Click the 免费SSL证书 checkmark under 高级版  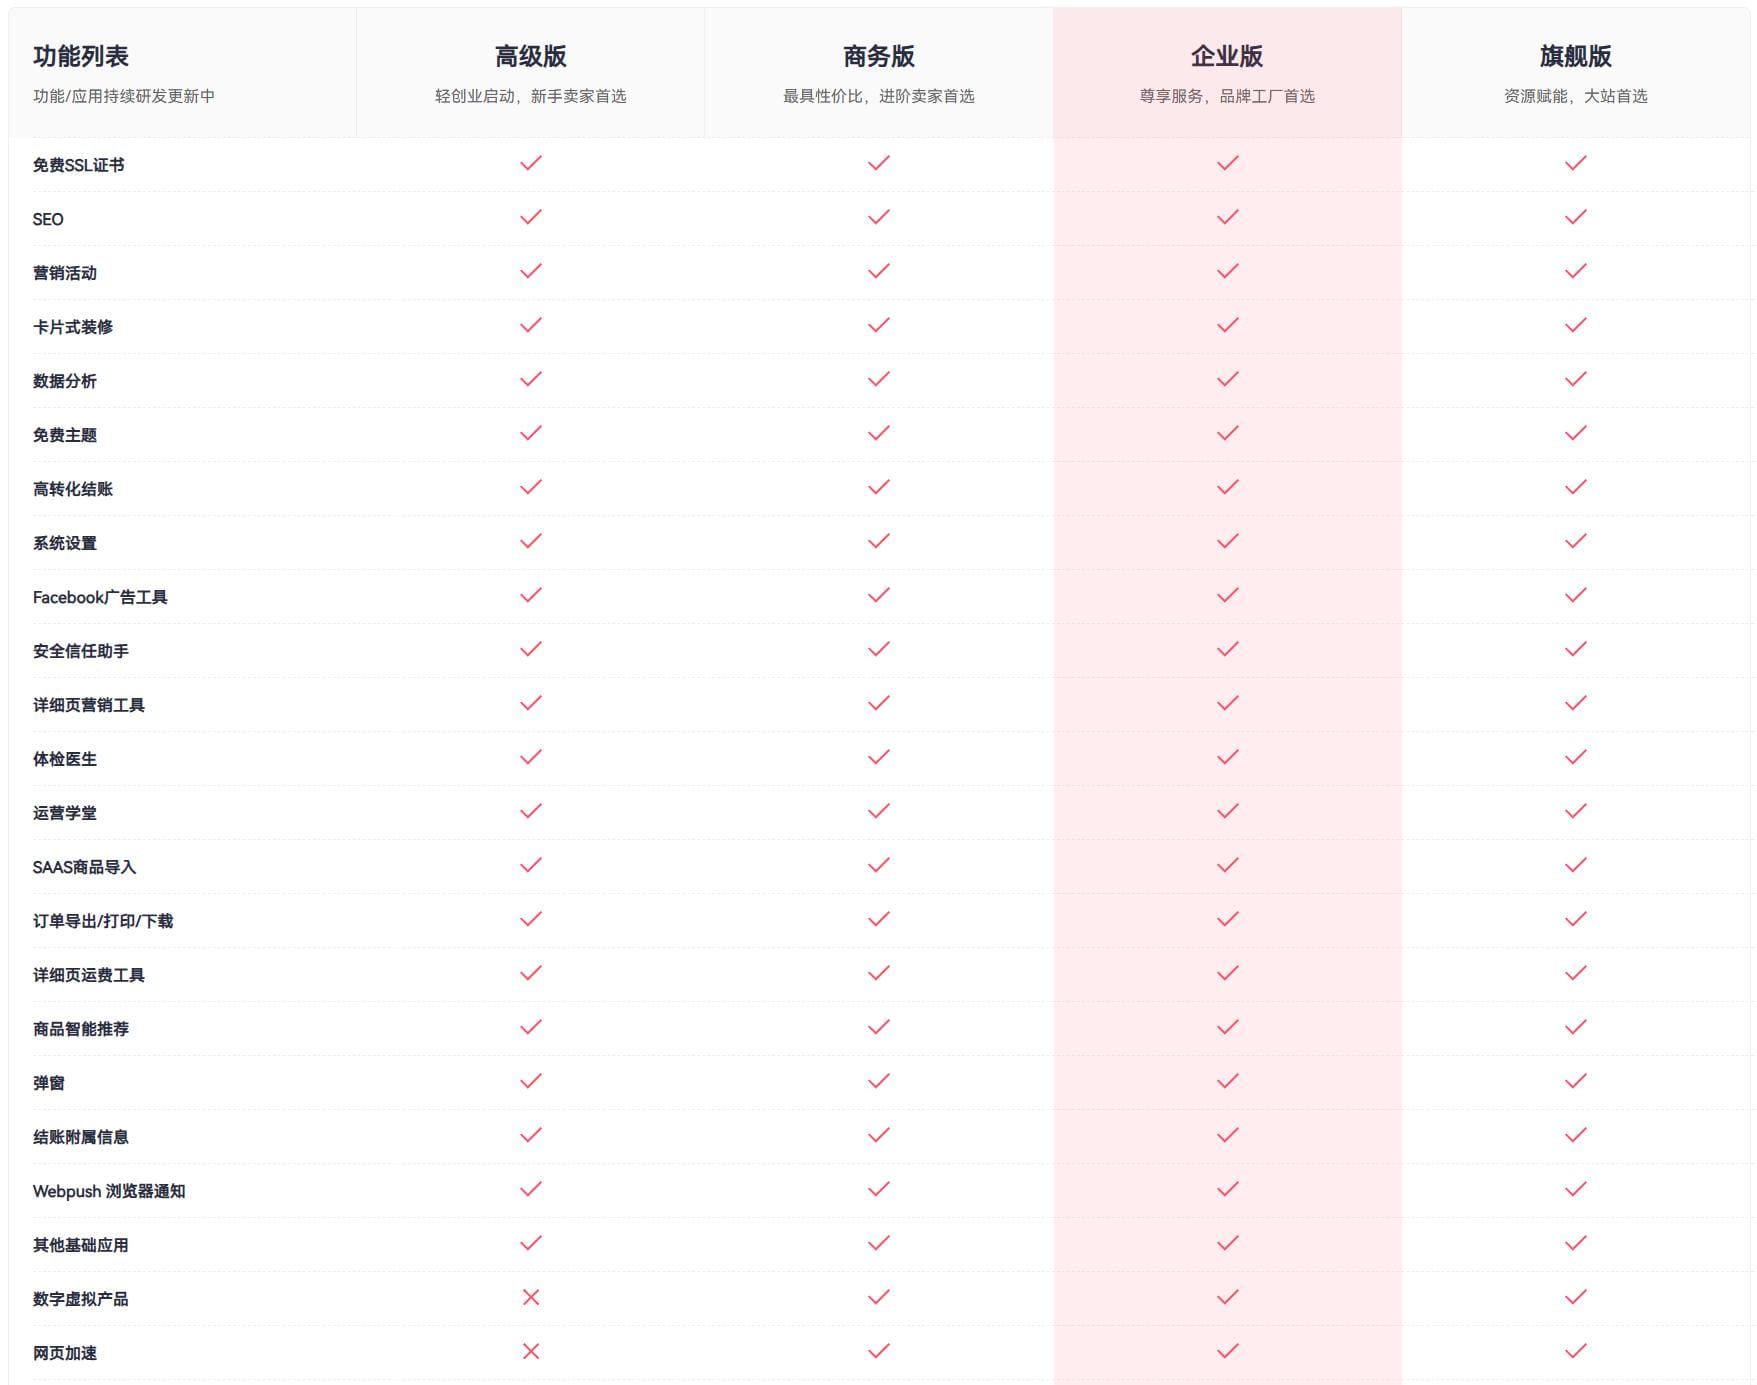(531, 163)
